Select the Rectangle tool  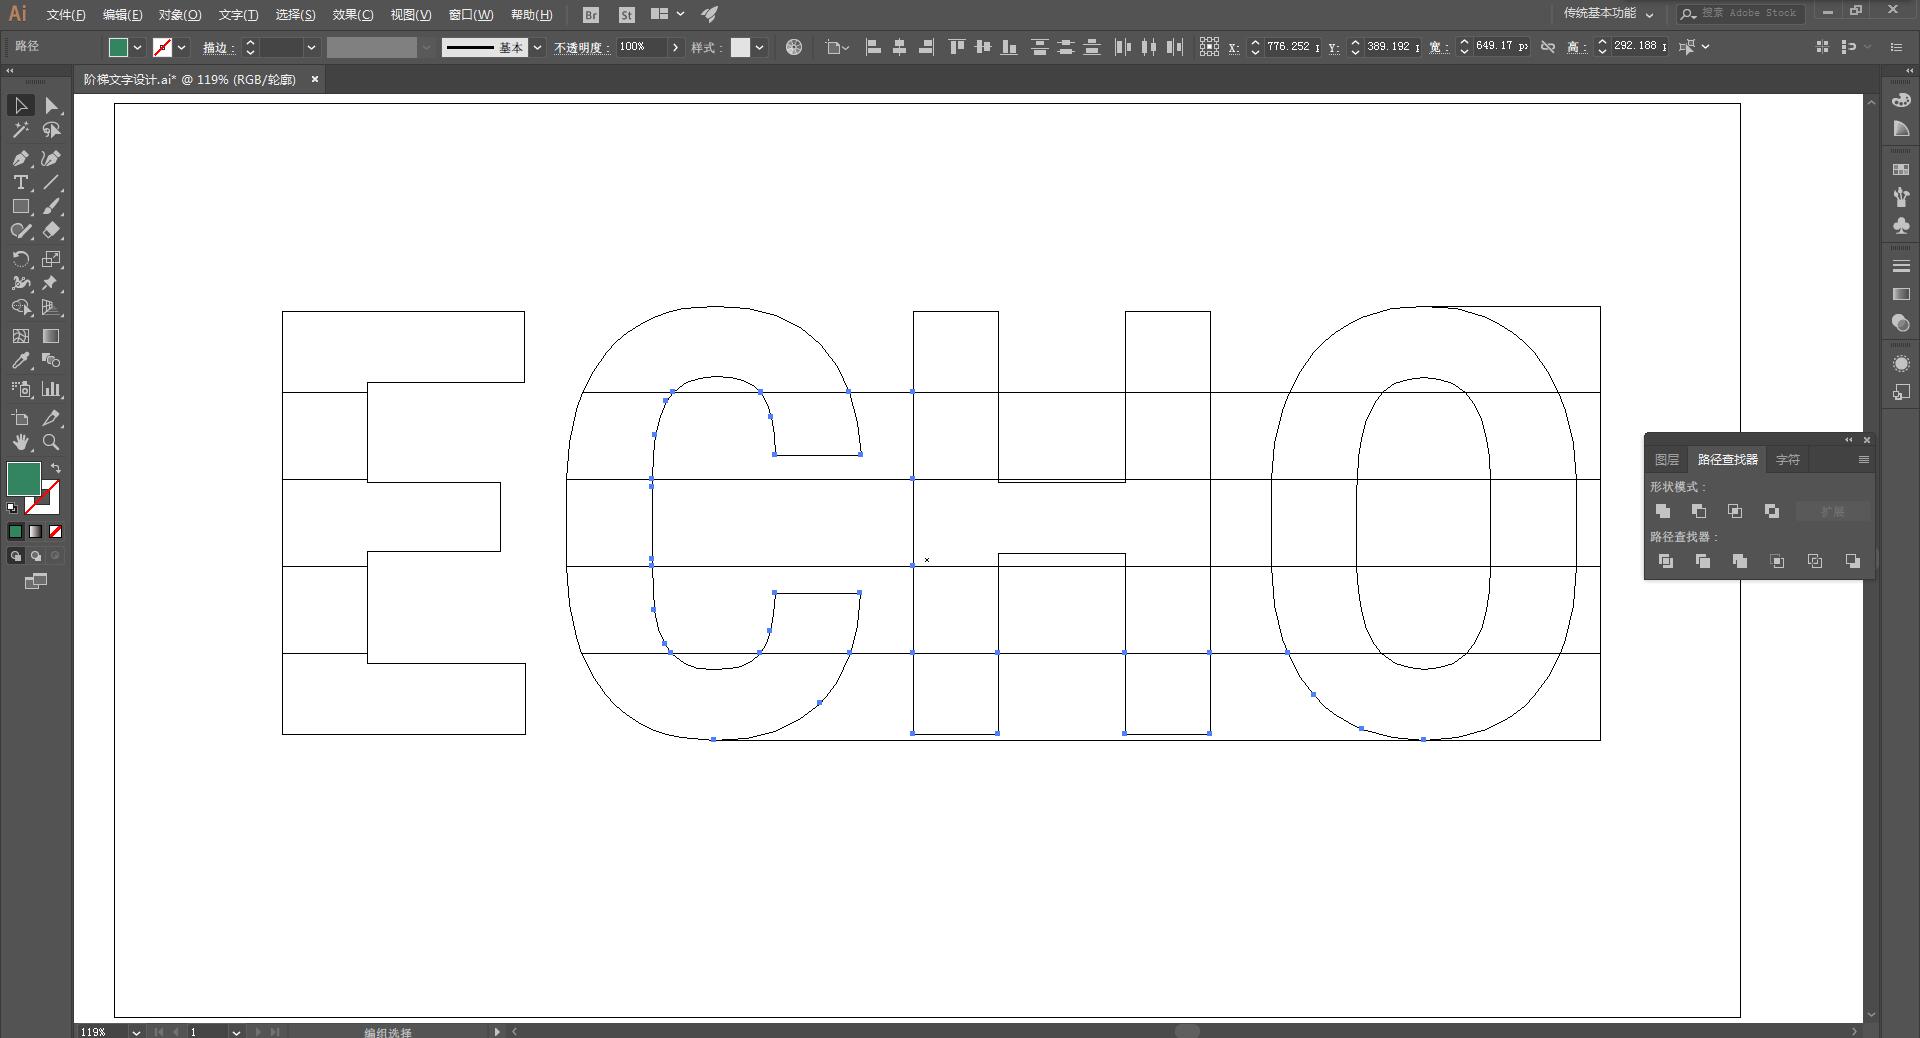click(20, 206)
